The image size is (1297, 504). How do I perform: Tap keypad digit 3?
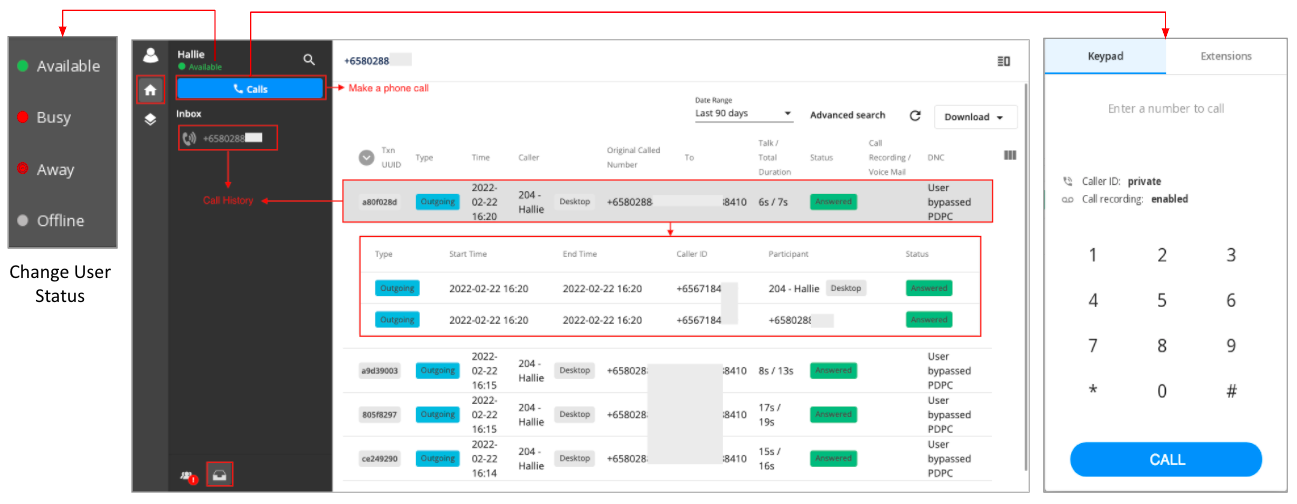(1231, 255)
